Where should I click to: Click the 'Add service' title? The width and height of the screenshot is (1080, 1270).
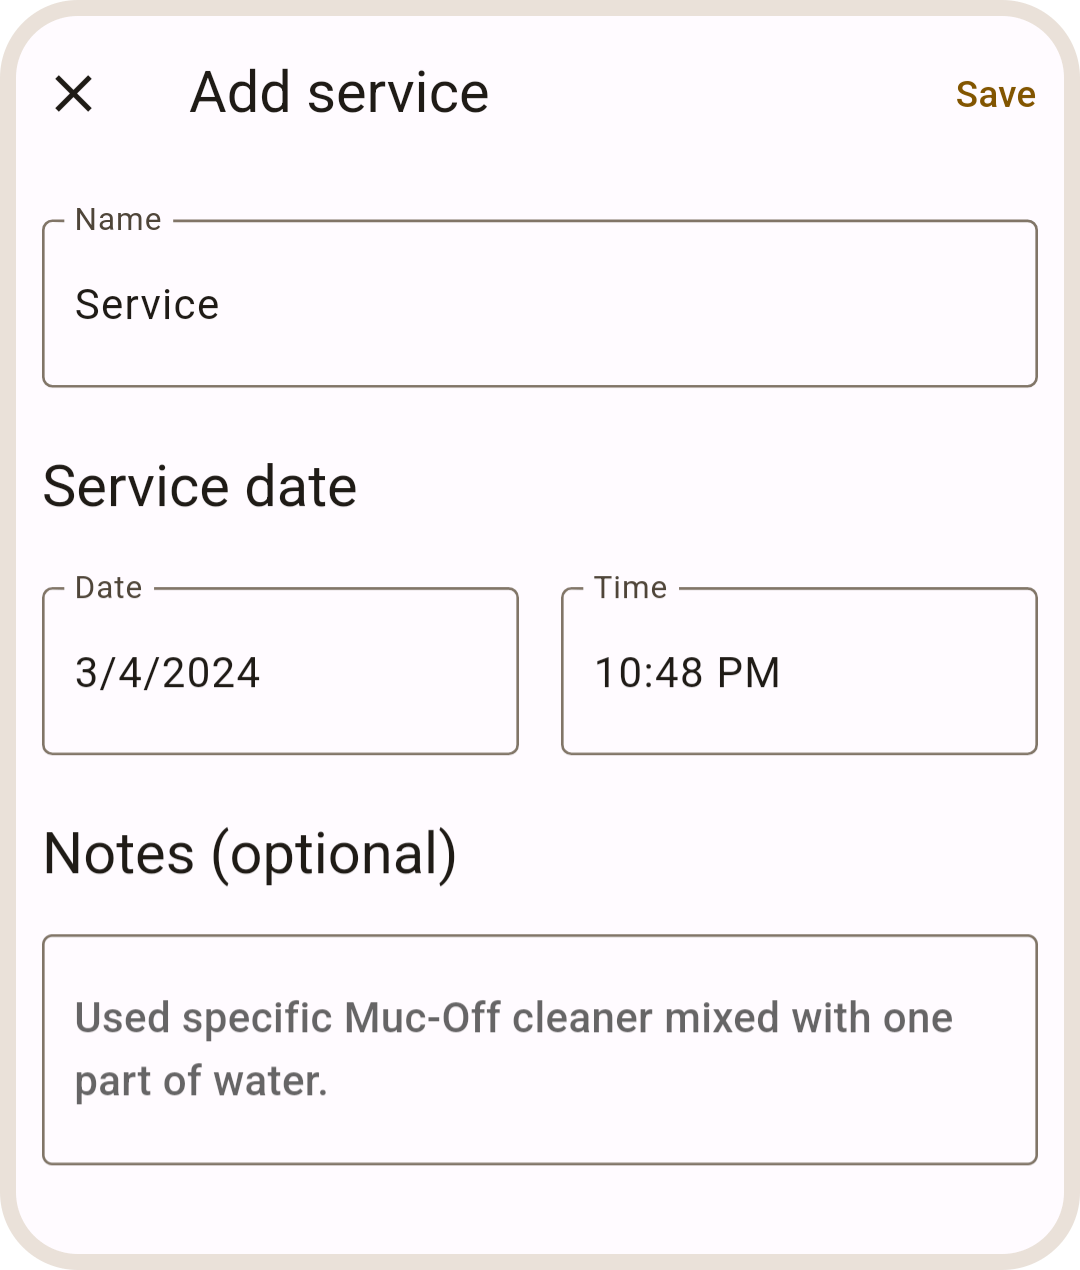point(339,93)
